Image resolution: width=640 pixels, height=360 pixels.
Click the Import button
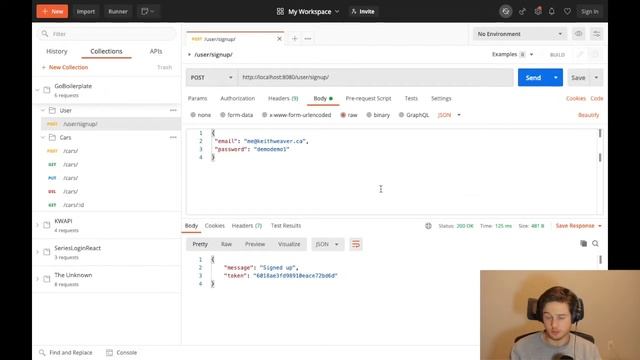(x=86, y=11)
